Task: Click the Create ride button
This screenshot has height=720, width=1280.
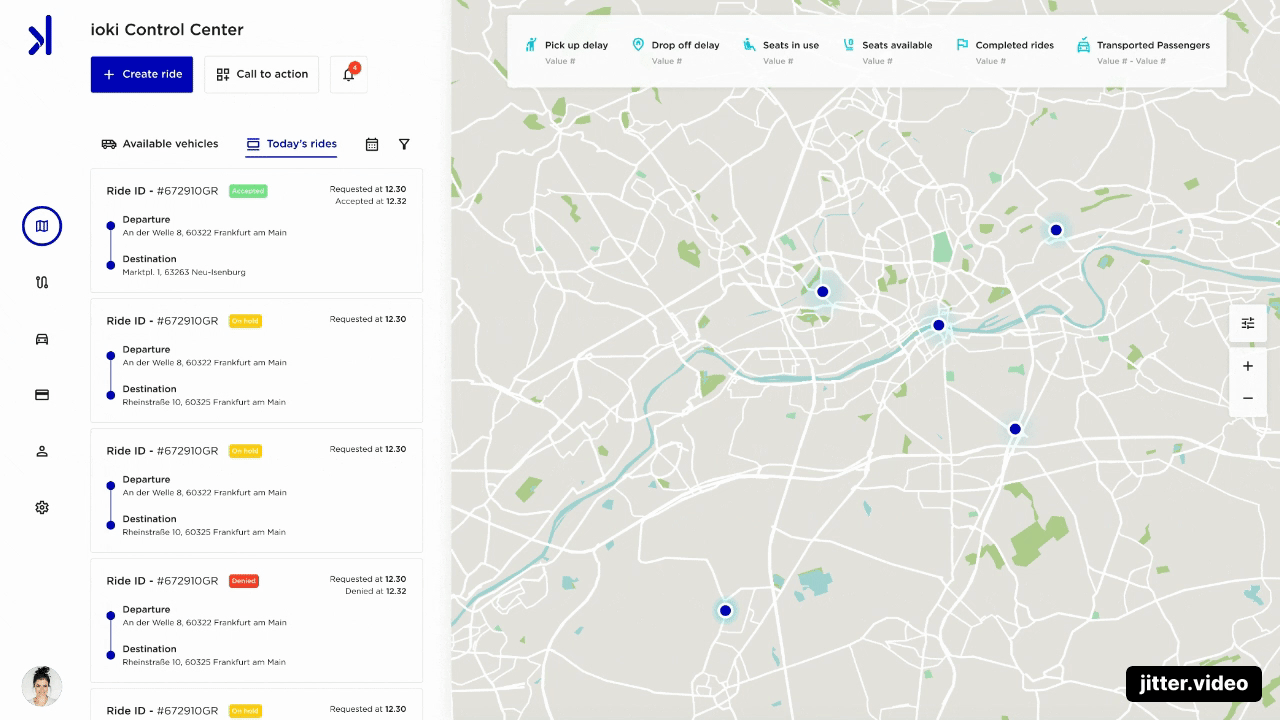Action: coord(142,74)
